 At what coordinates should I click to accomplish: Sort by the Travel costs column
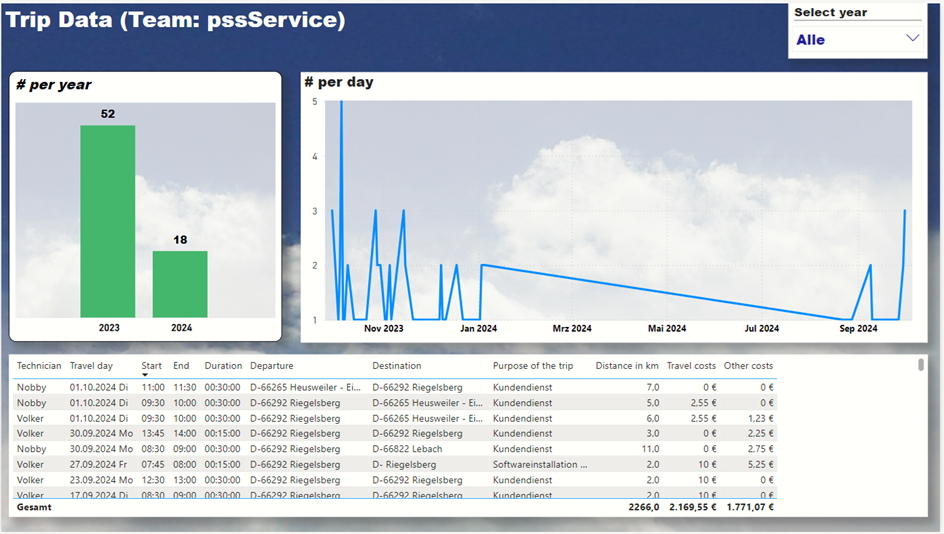pos(691,366)
